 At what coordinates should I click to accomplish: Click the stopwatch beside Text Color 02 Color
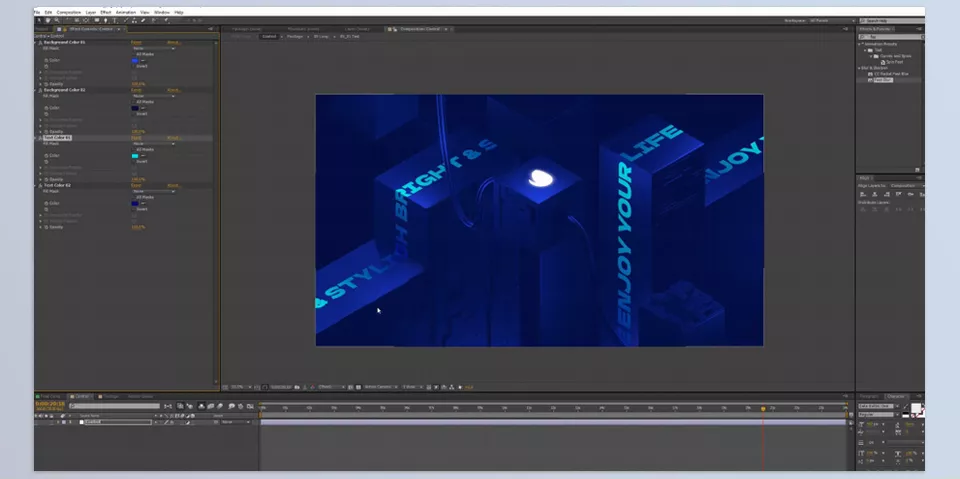(46, 203)
